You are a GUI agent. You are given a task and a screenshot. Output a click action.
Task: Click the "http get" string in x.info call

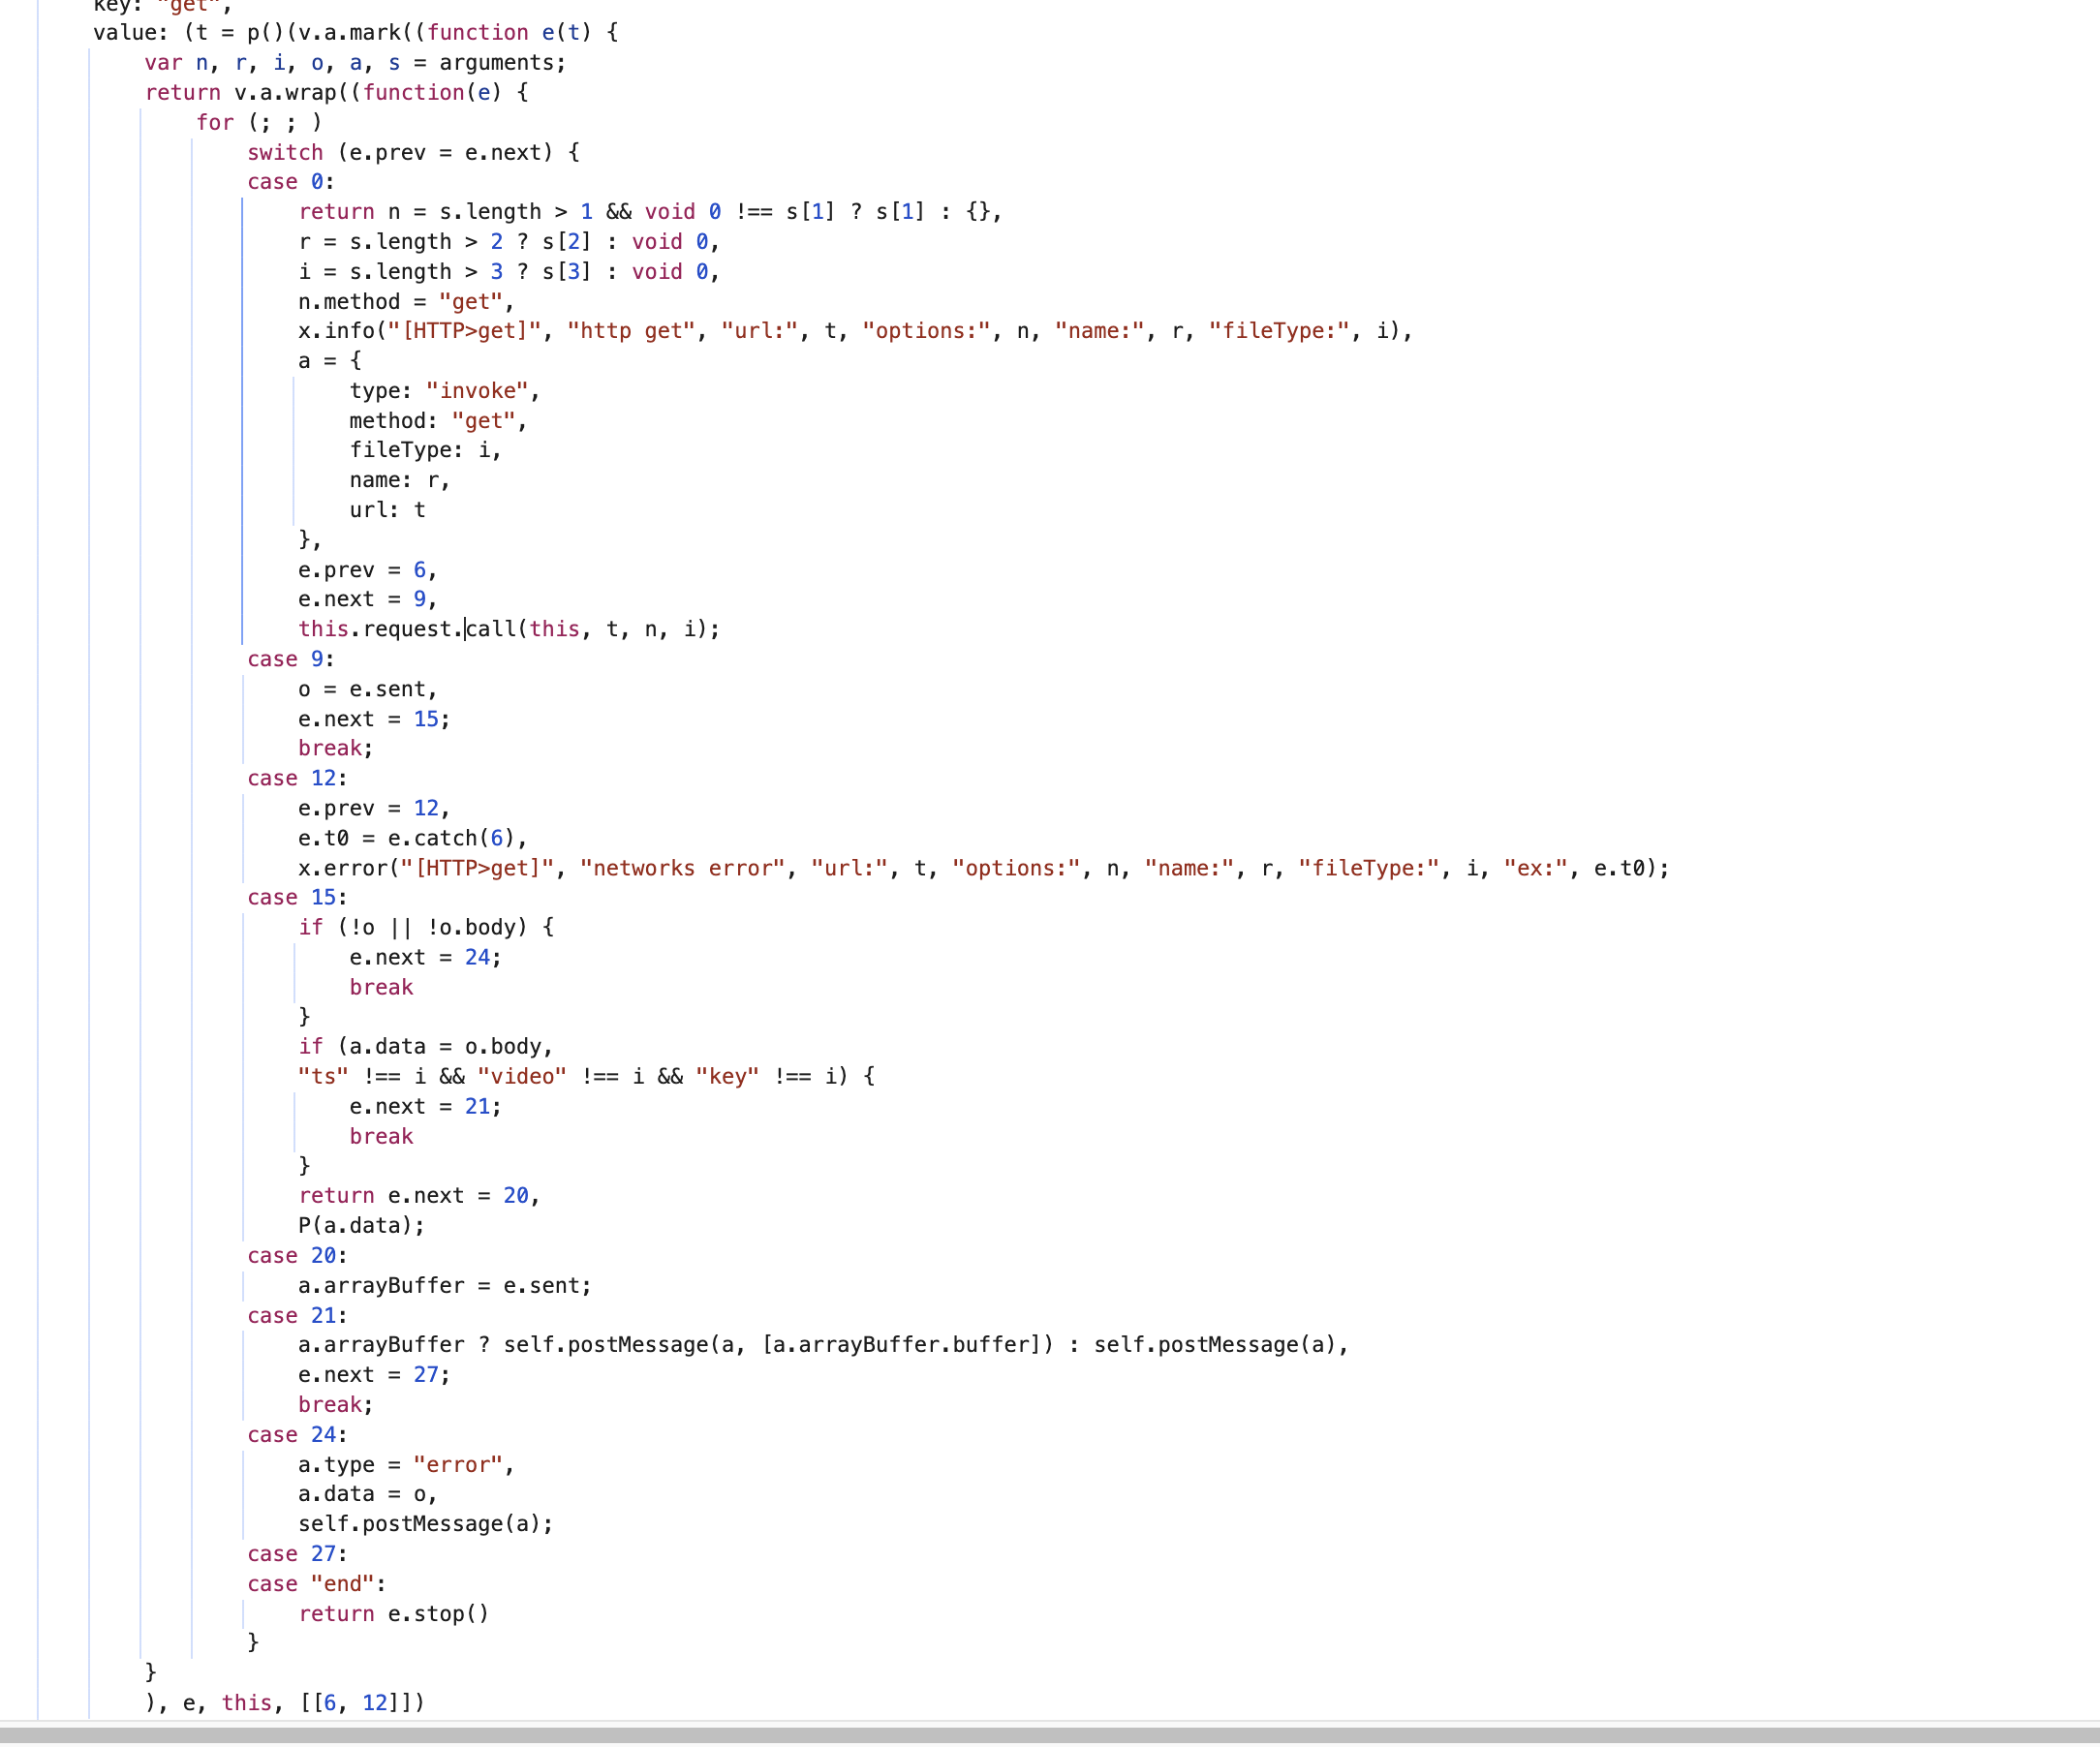click(630, 331)
